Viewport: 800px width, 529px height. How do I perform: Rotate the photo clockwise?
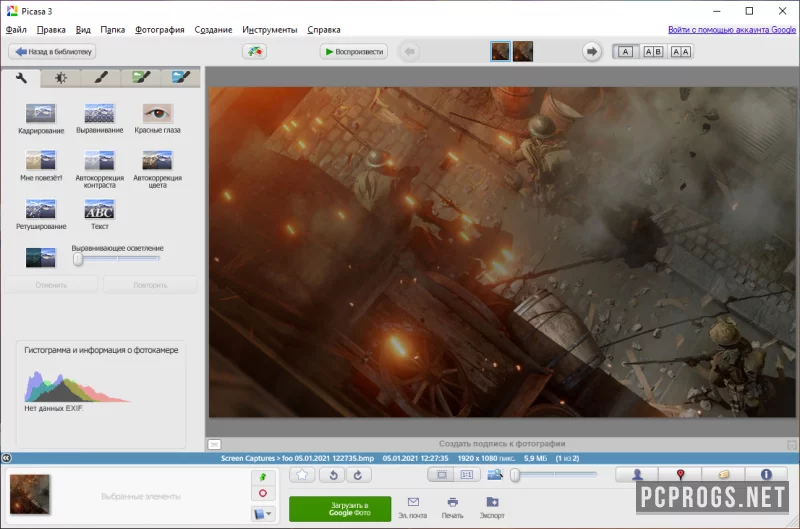point(358,475)
